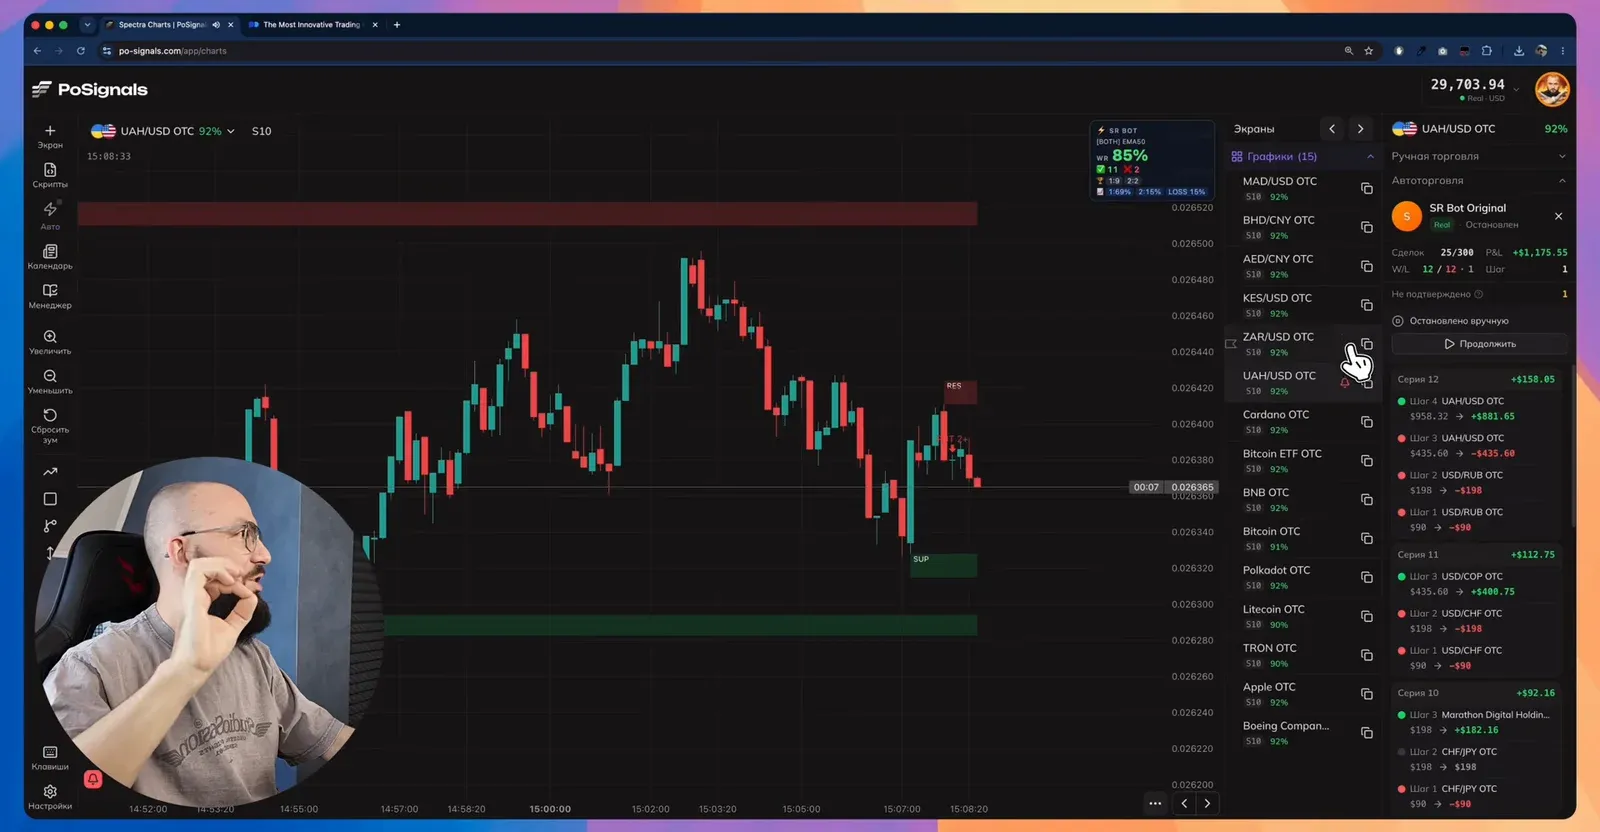Expand the Ручная торговля section
This screenshot has width=1600, height=832.
pyautogui.click(x=1562, y=156)
